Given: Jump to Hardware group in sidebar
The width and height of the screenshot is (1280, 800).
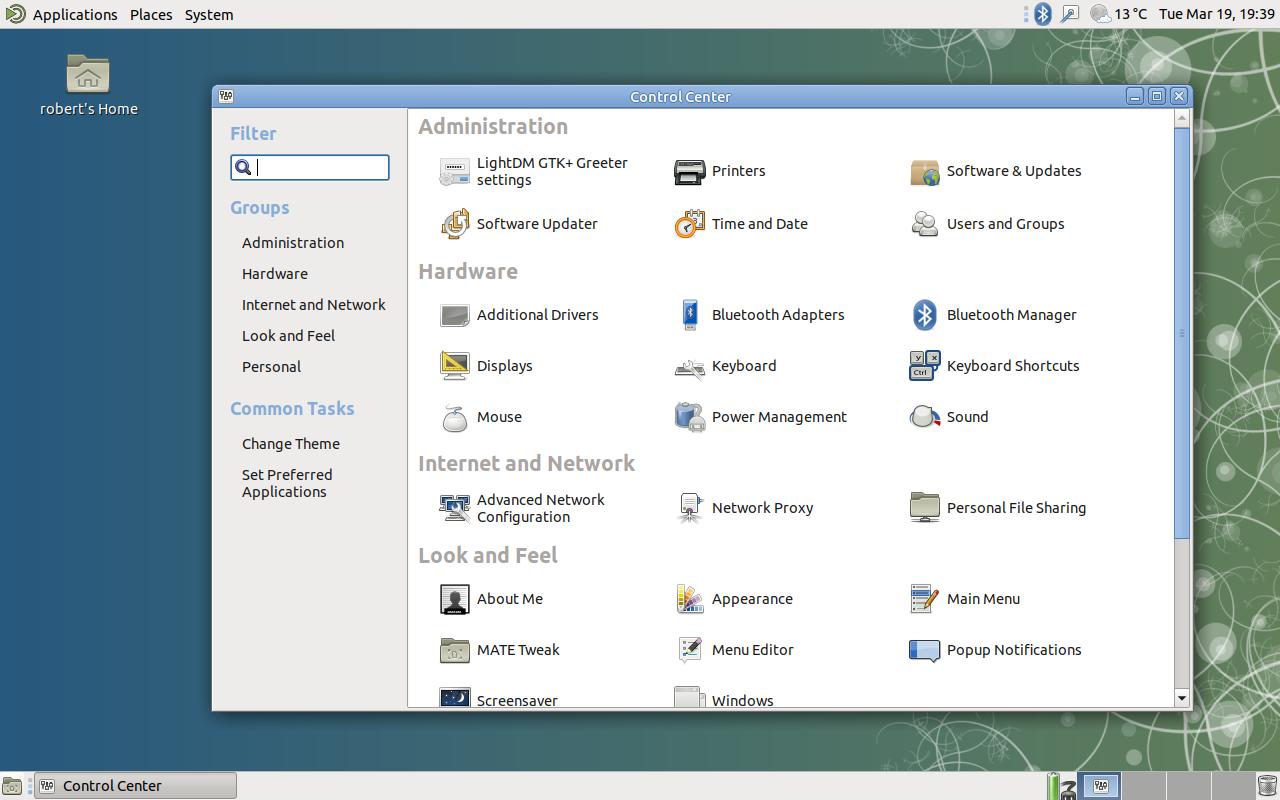Looking at the screenshot, I should pos(275,274).
